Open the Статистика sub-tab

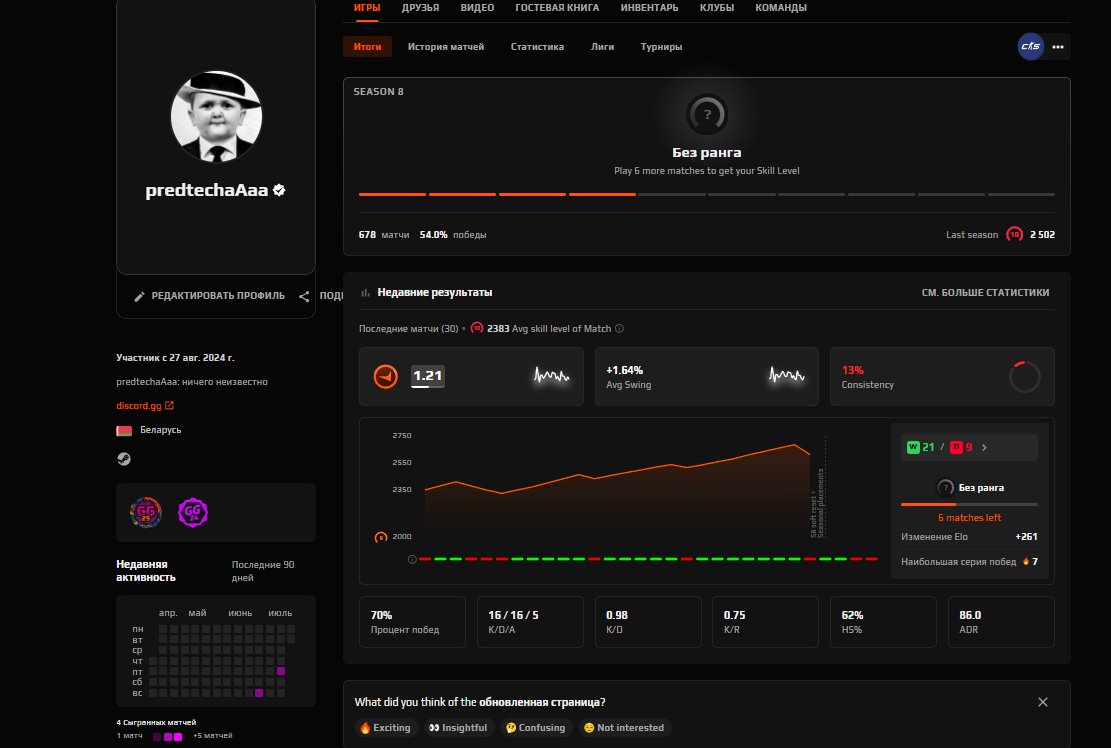pos(537,47)
